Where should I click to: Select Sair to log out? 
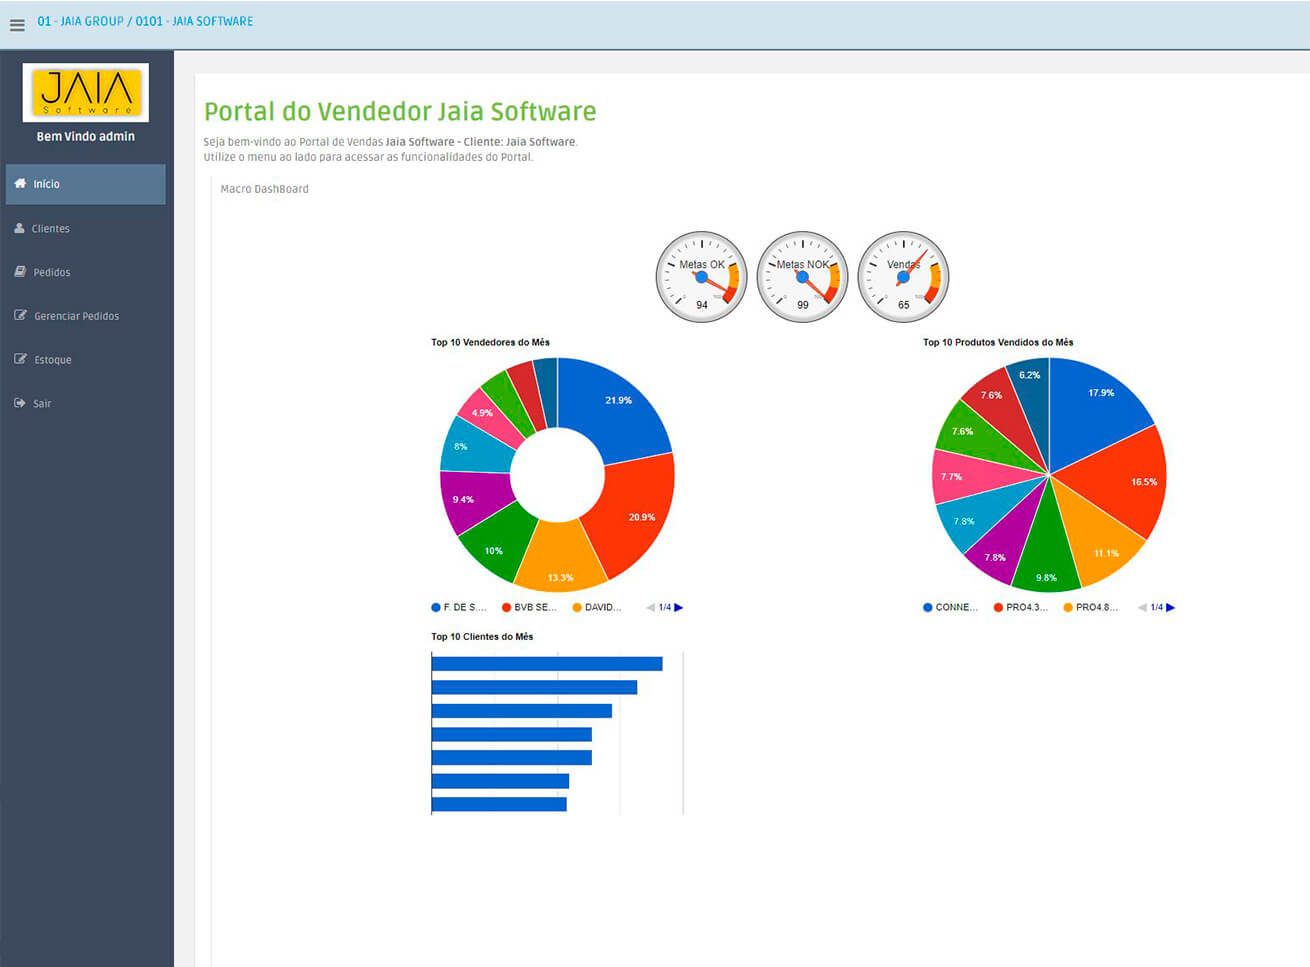coord(86,403)
